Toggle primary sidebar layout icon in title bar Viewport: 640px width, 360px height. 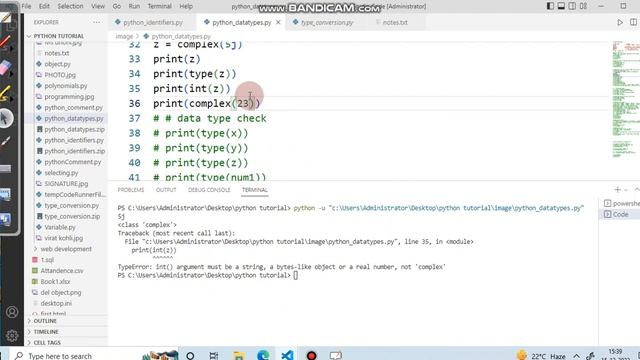[551, 6]
